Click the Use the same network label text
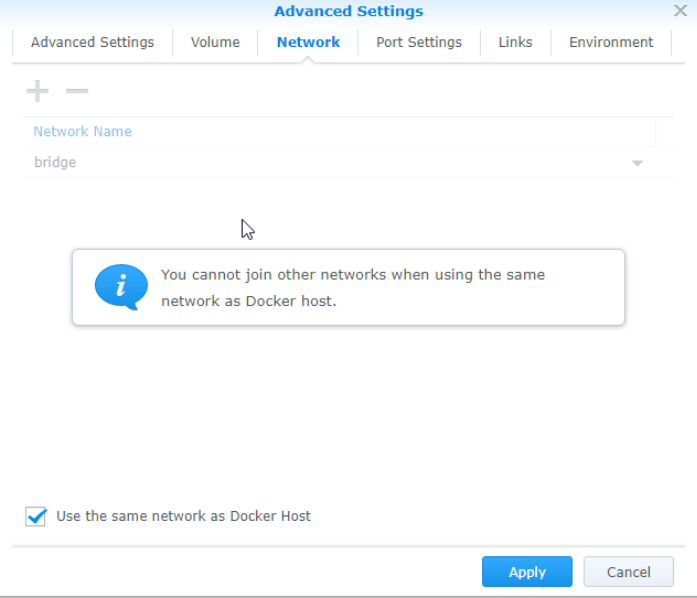697x598 pixels. [x=183, y=516]
